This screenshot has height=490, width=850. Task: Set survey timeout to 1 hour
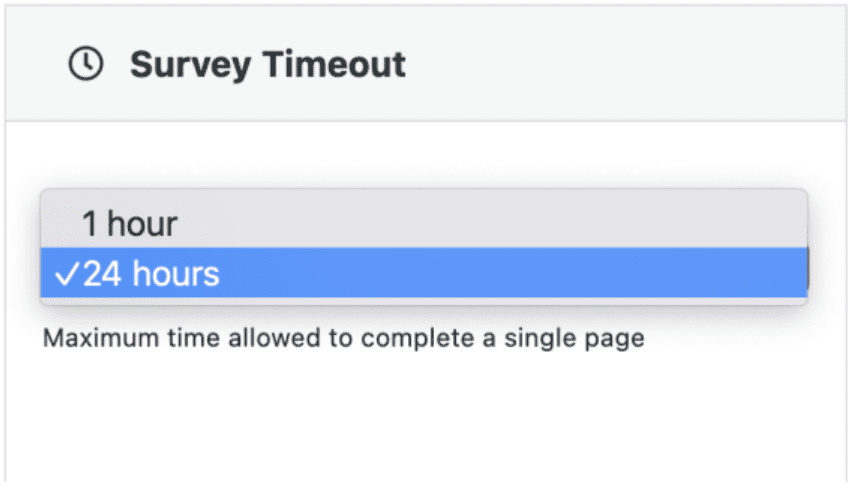129,224
